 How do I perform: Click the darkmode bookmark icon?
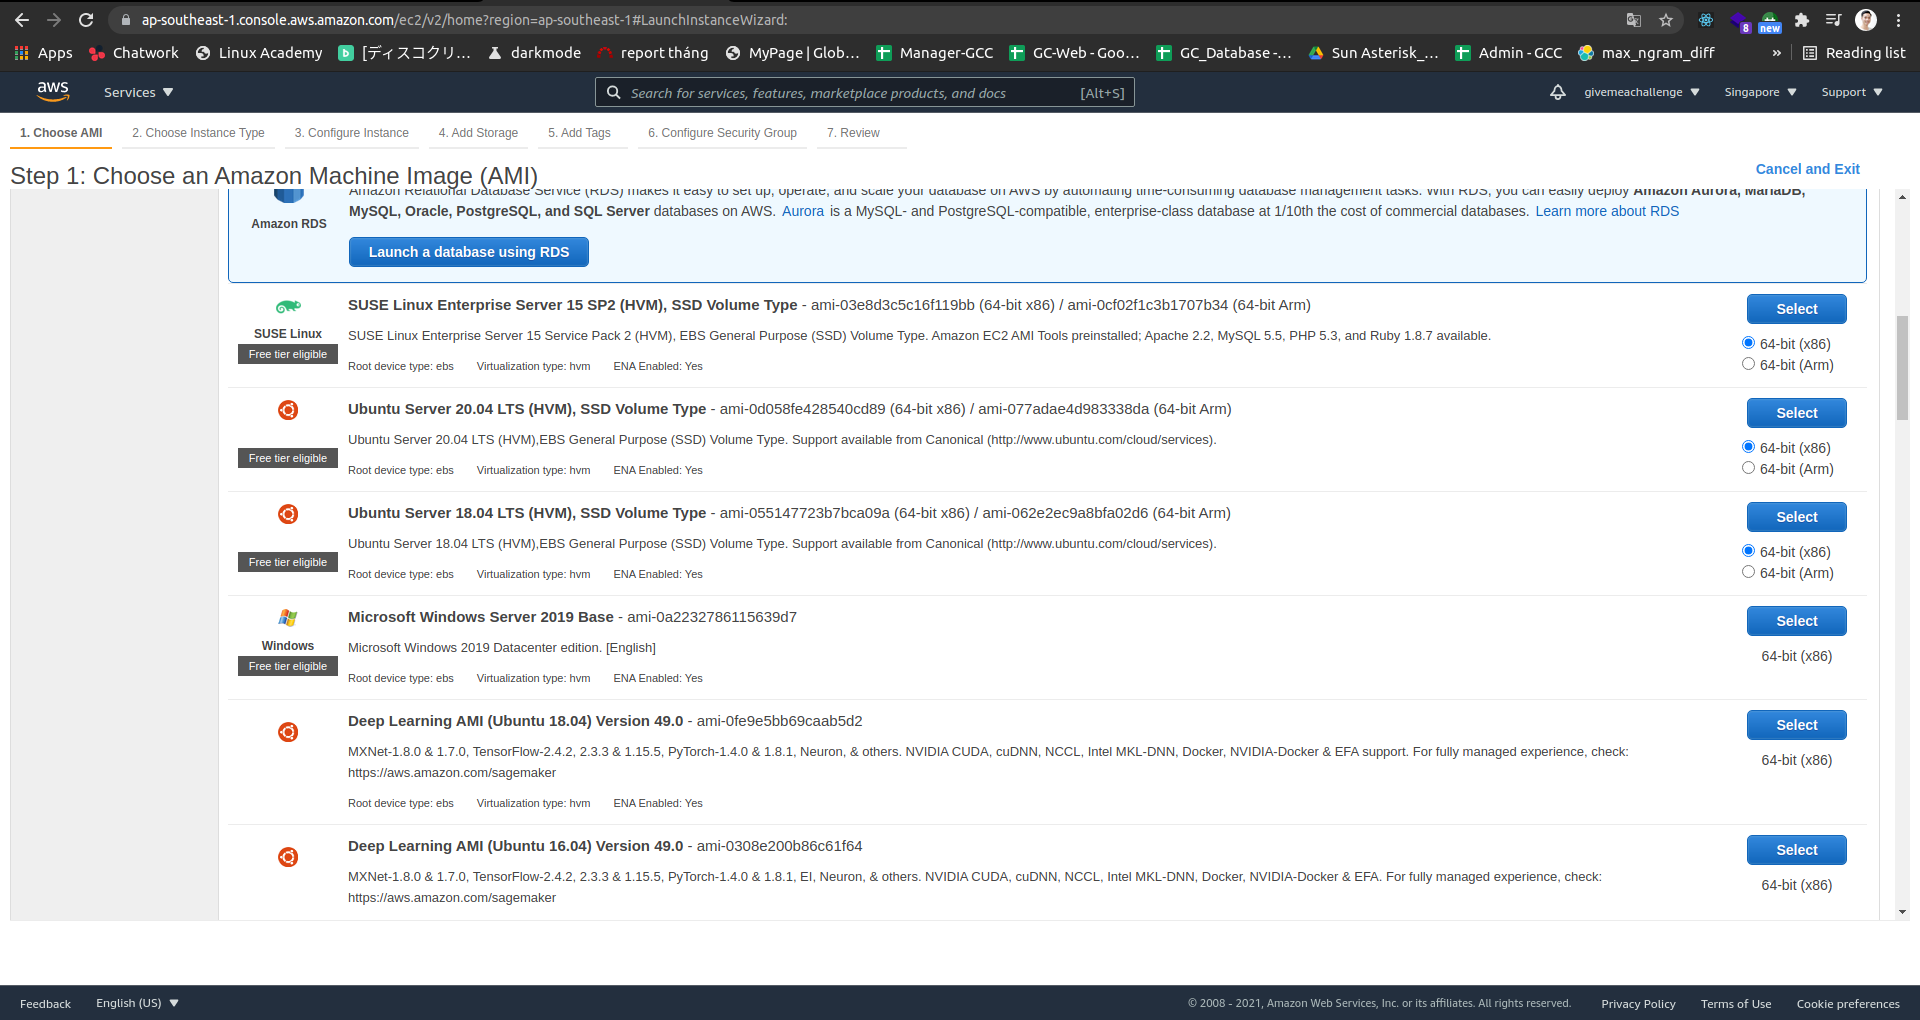pos(494,53)
